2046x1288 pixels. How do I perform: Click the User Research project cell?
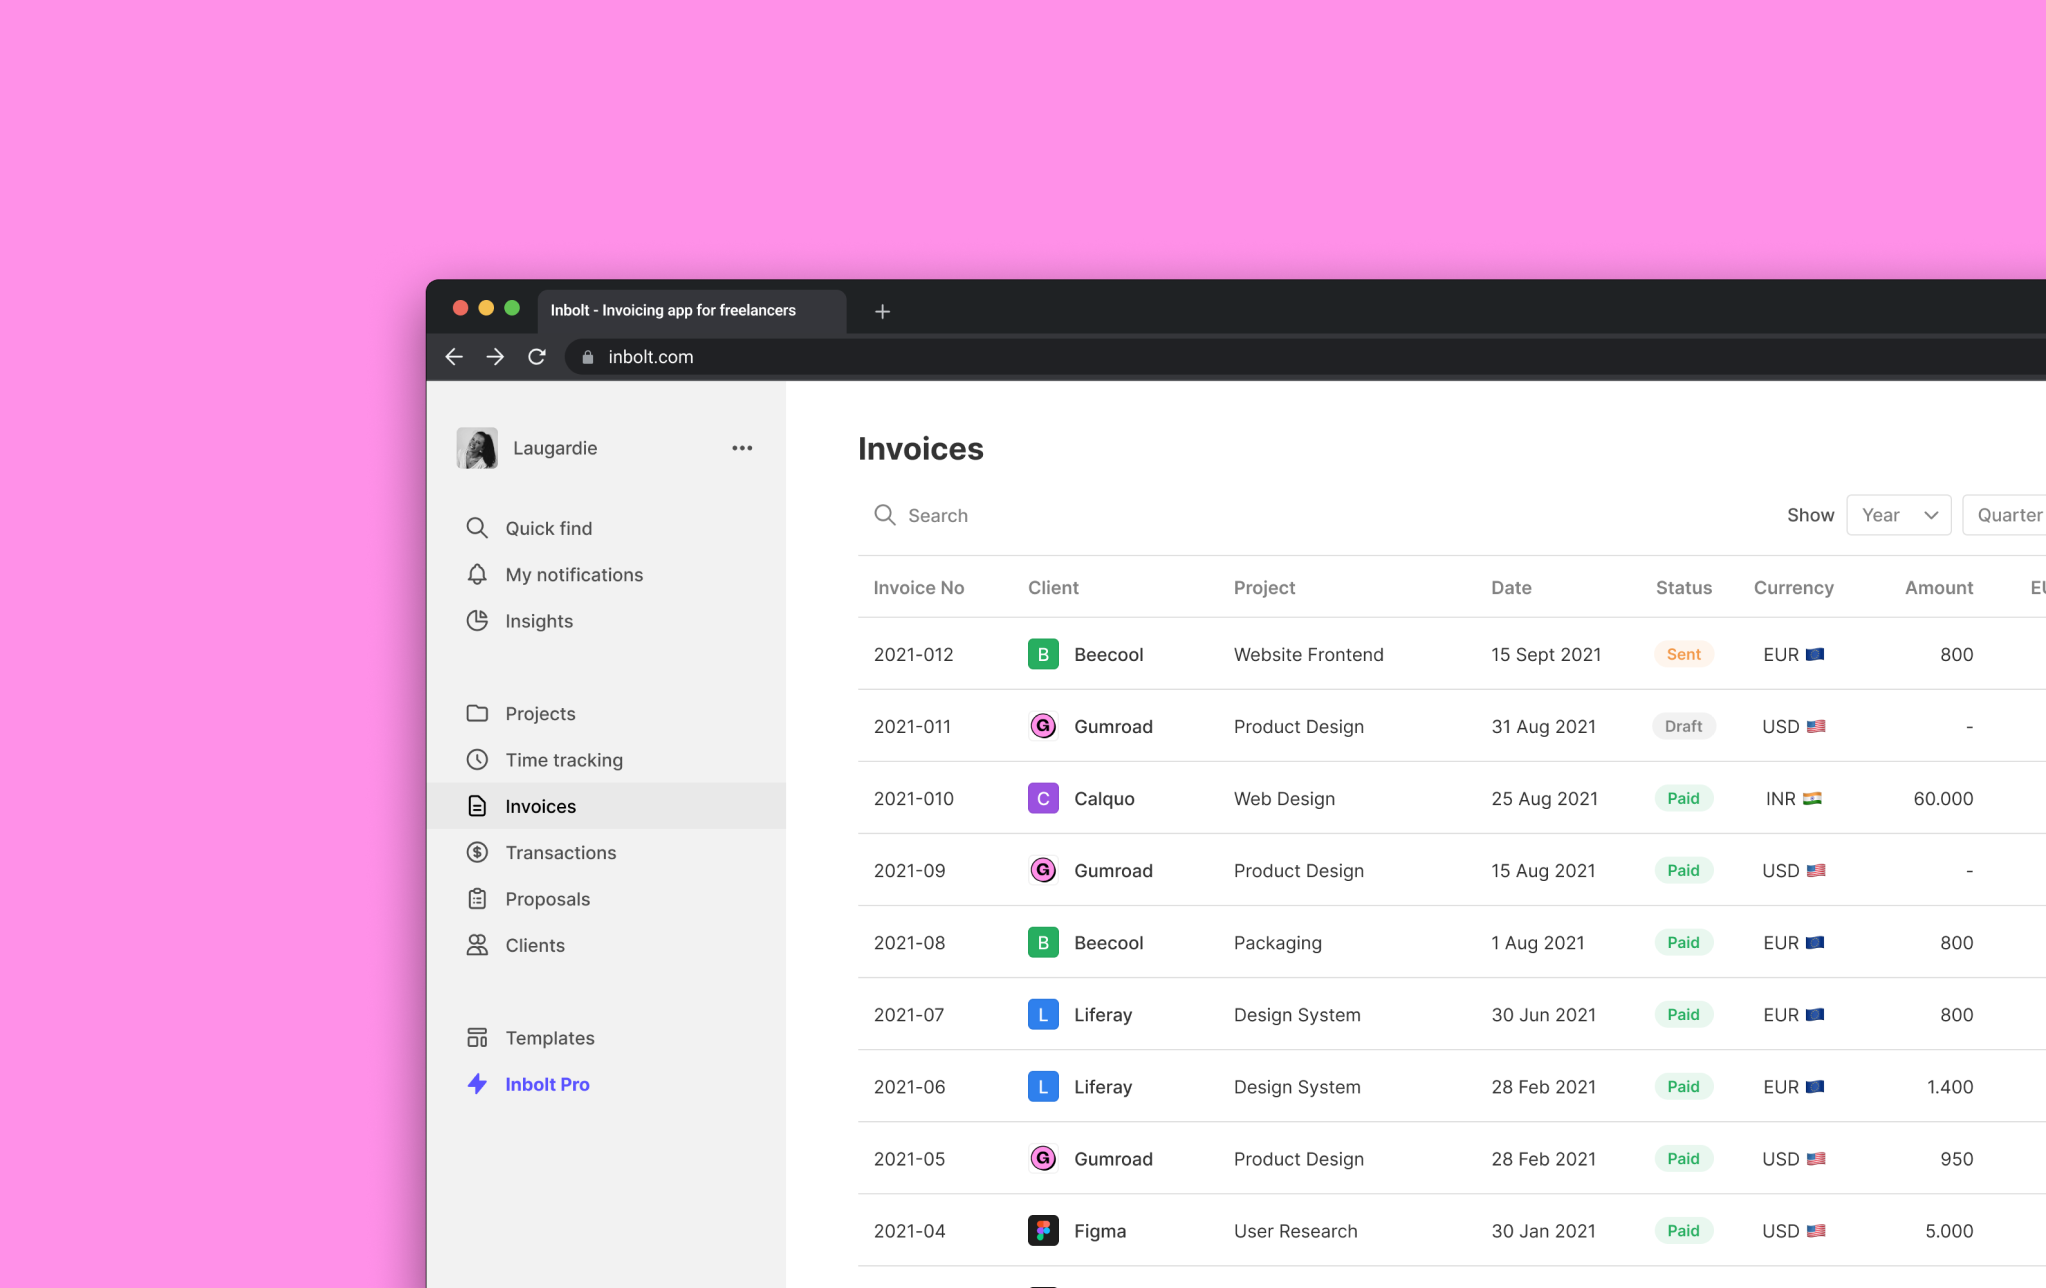tap(1295, 1230)
